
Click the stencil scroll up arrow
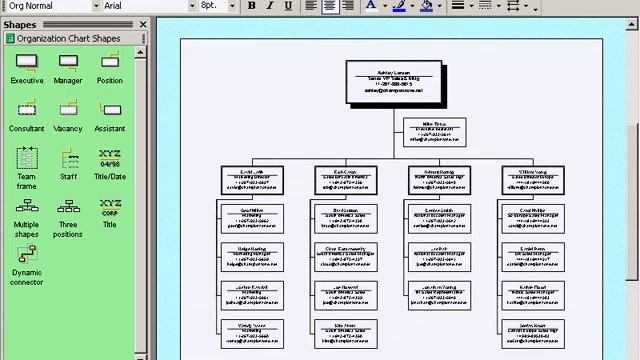point(140,53)
